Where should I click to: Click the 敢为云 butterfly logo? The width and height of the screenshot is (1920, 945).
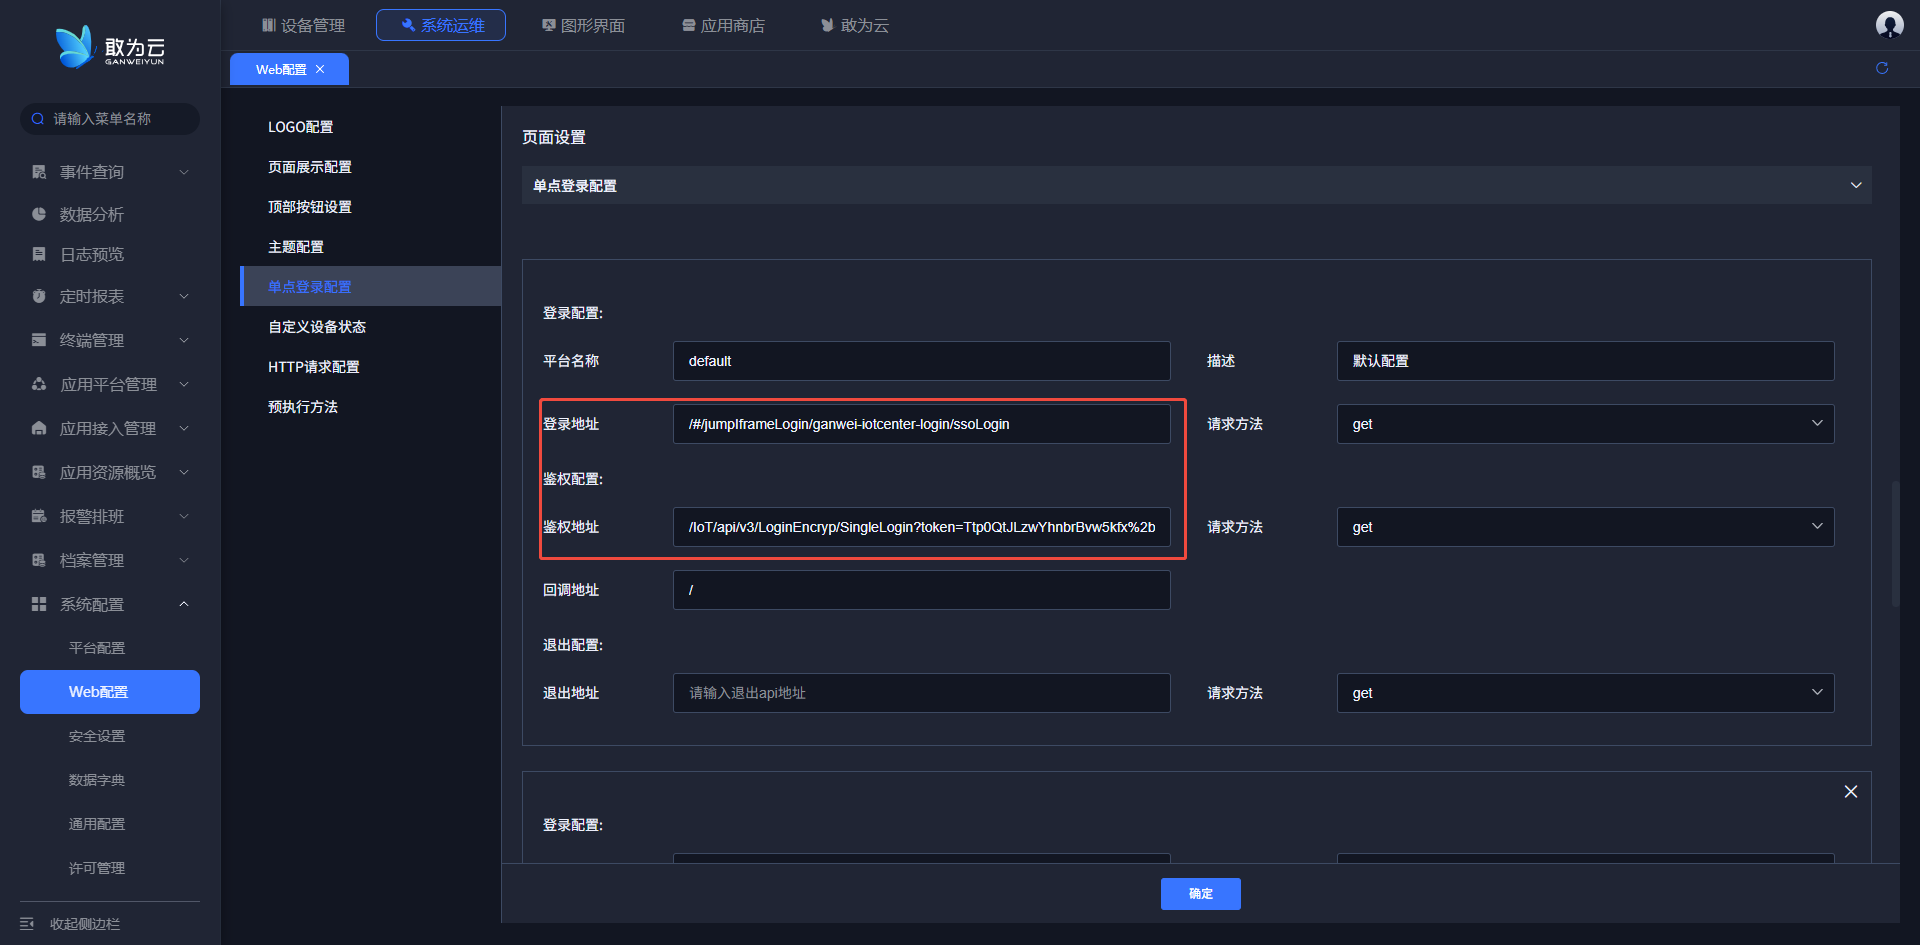[74, 46]
